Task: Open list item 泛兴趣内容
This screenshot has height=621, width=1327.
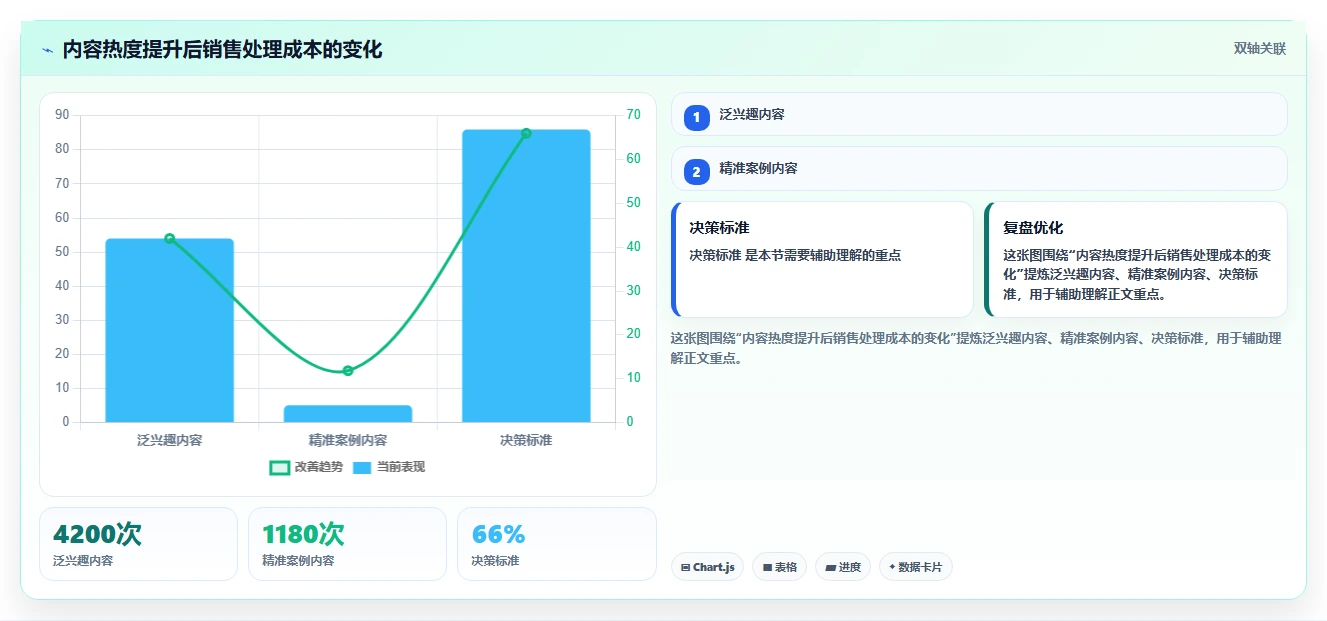Action: point(979,114)
